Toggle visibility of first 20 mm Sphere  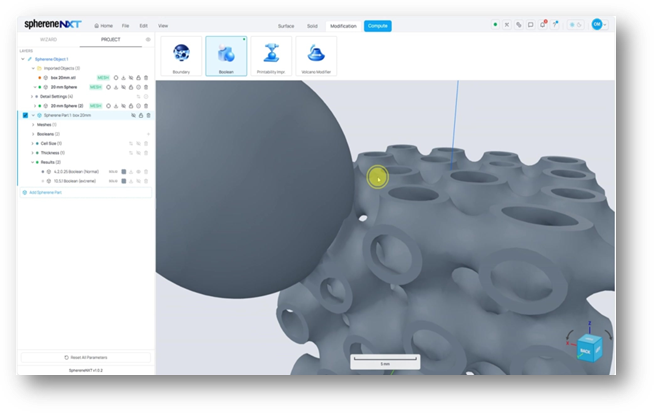(x=123, y=87)
